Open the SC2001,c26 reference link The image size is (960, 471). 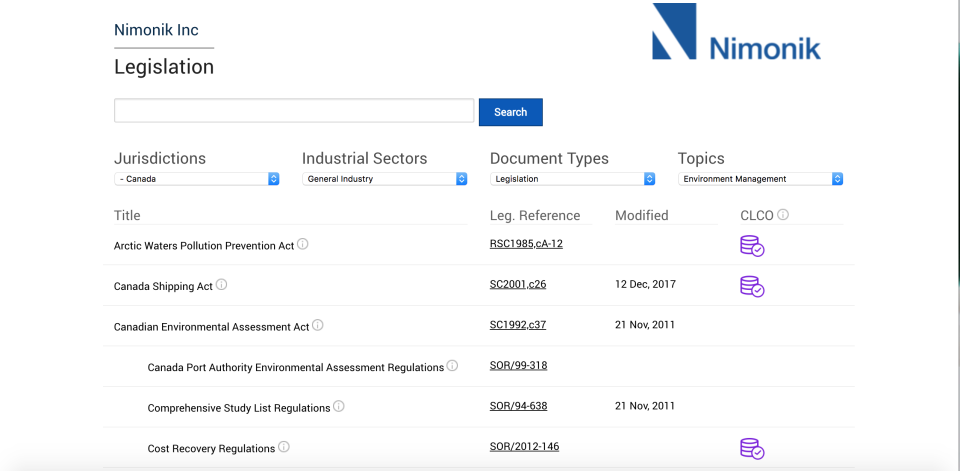coord(518,285)
